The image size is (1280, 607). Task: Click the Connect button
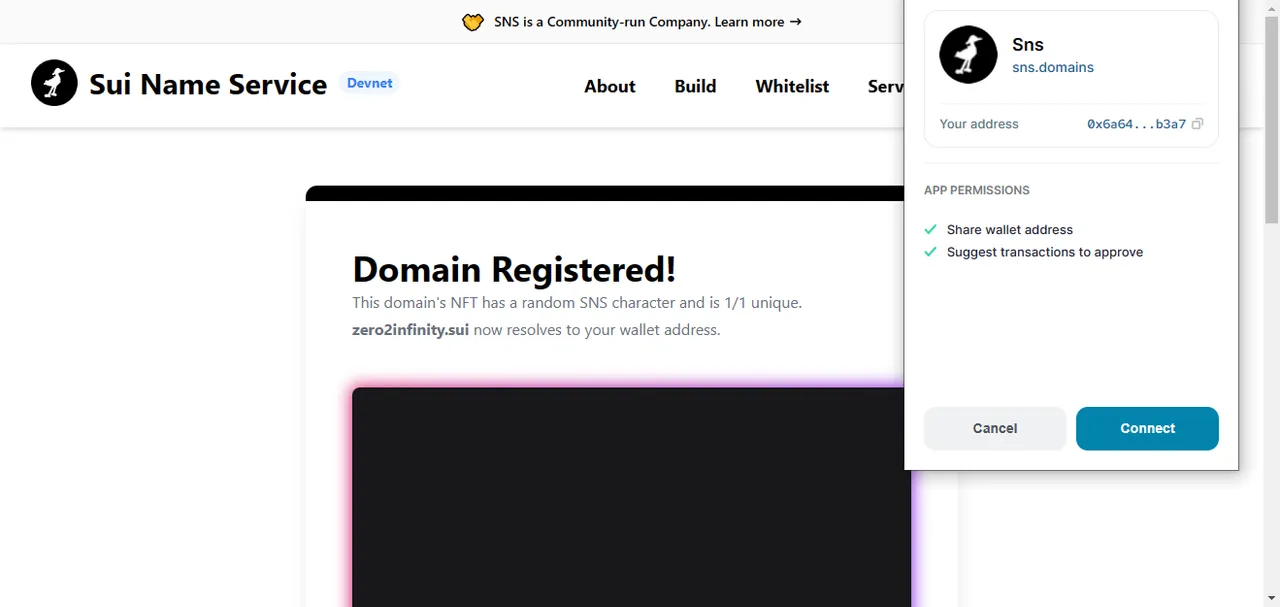point(1147,428)
